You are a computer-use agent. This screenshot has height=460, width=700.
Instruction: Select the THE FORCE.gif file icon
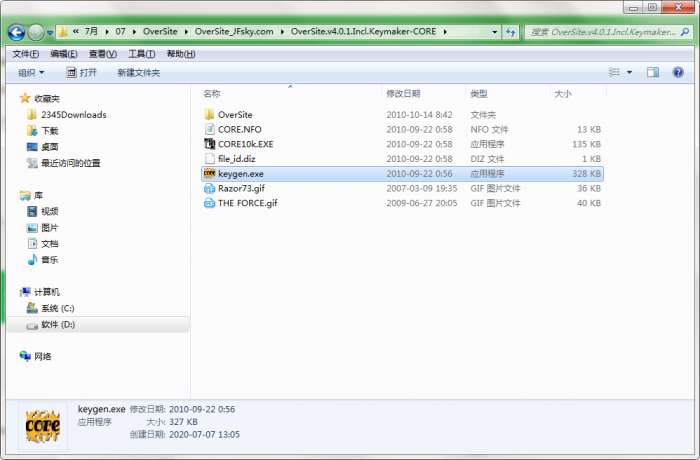(x=209, y=203)
